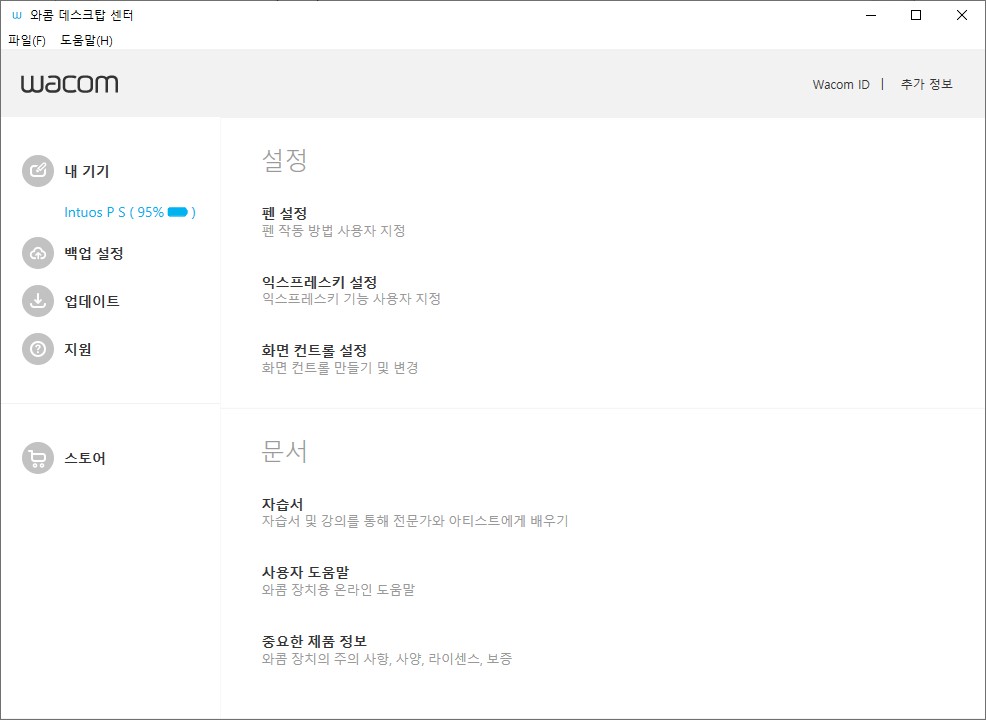Open 중요한 제품 정보 link
Image resolution: width=986 pixels, height=720 pixels.
pos(314,641)
